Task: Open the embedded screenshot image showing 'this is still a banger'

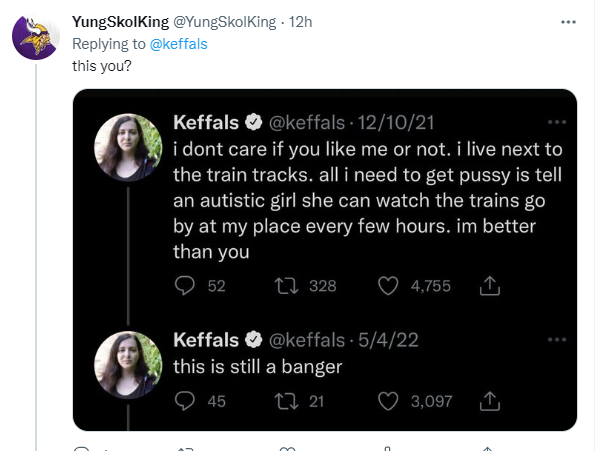Action: coord(325,260)
